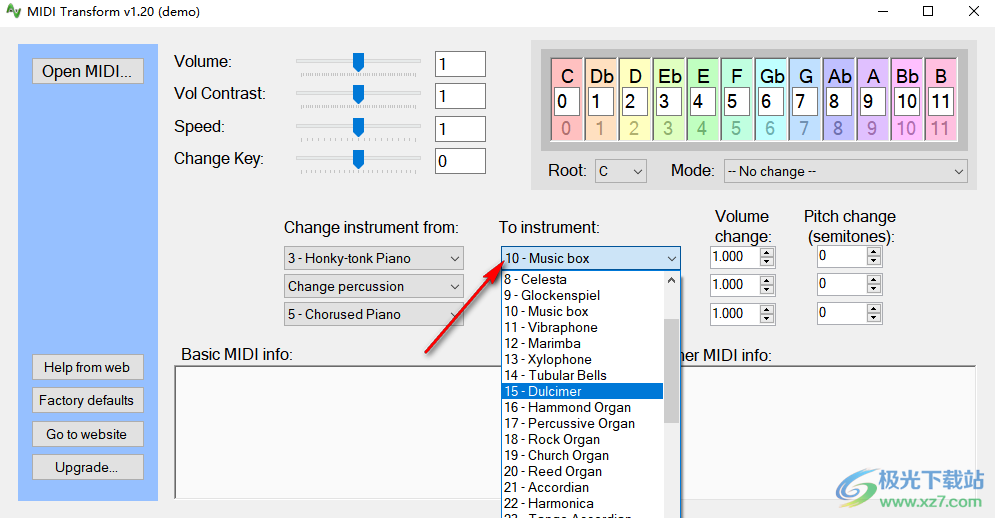Click the Volume slider handle
This screenshot has width=995, height=518.
click(x=358, y=62)
